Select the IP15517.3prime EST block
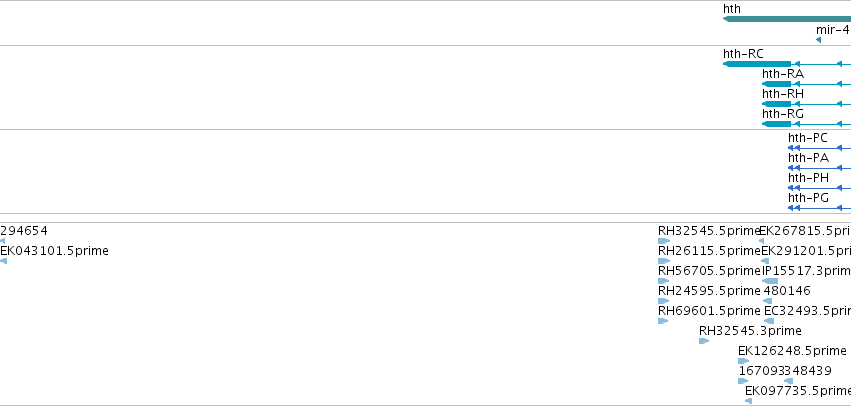This screenshot has width=851, height=406. 770,281
